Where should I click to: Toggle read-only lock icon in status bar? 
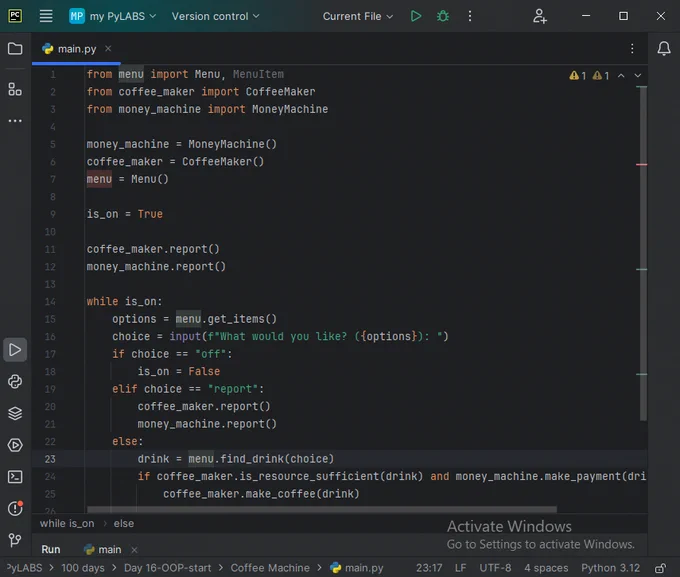tap(660, 568)
